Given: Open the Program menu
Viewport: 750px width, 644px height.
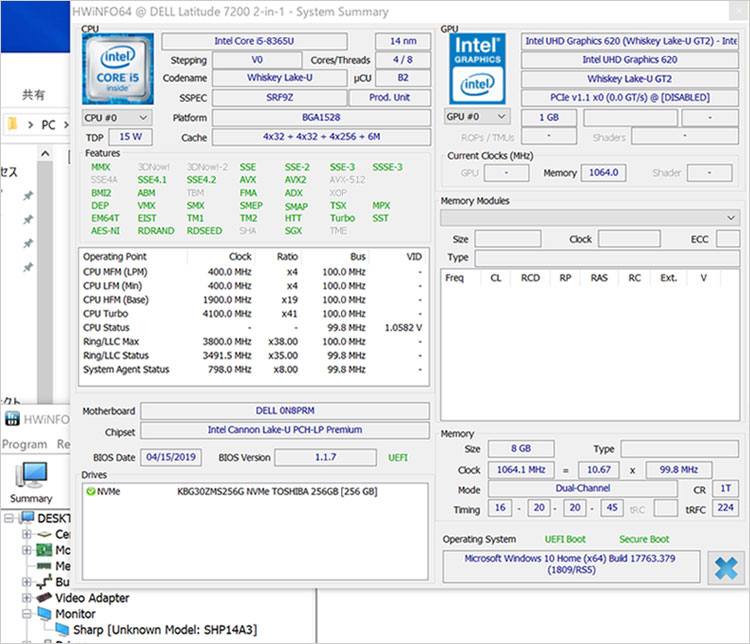Looking at the screenshot, I should click(24, 444).
